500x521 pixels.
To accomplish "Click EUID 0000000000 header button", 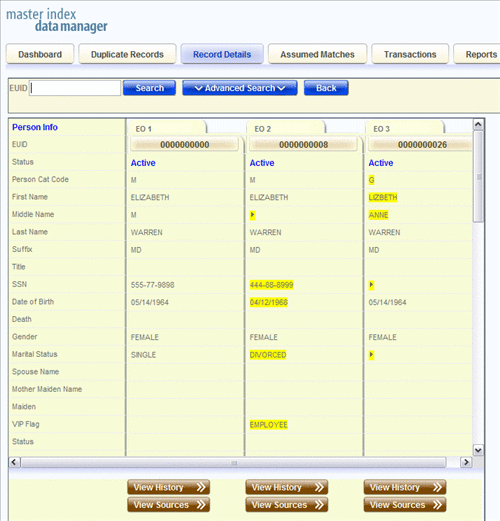I will (185, 145).
